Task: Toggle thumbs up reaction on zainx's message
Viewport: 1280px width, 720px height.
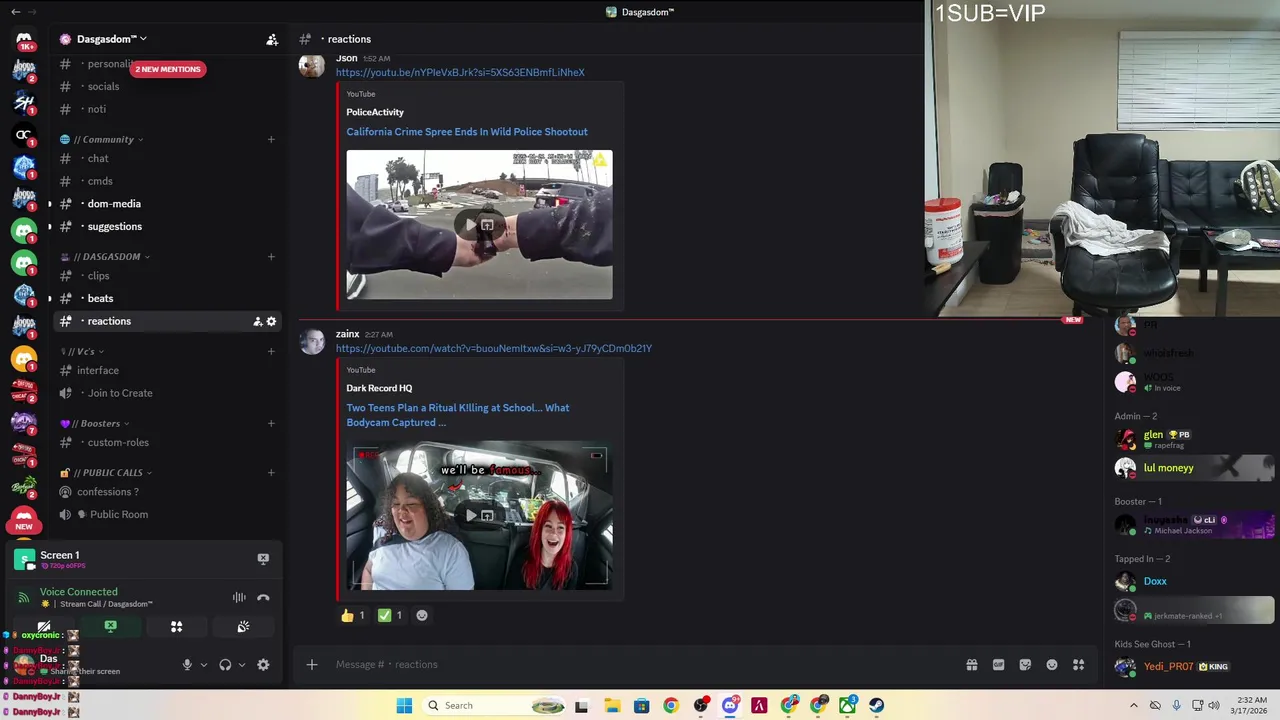Action: point(353,616)
